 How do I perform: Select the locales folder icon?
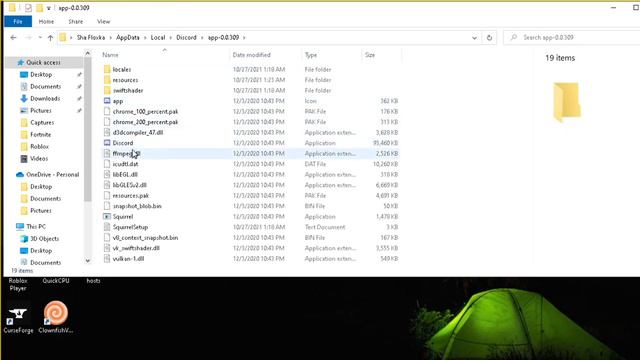coord(107,69)
